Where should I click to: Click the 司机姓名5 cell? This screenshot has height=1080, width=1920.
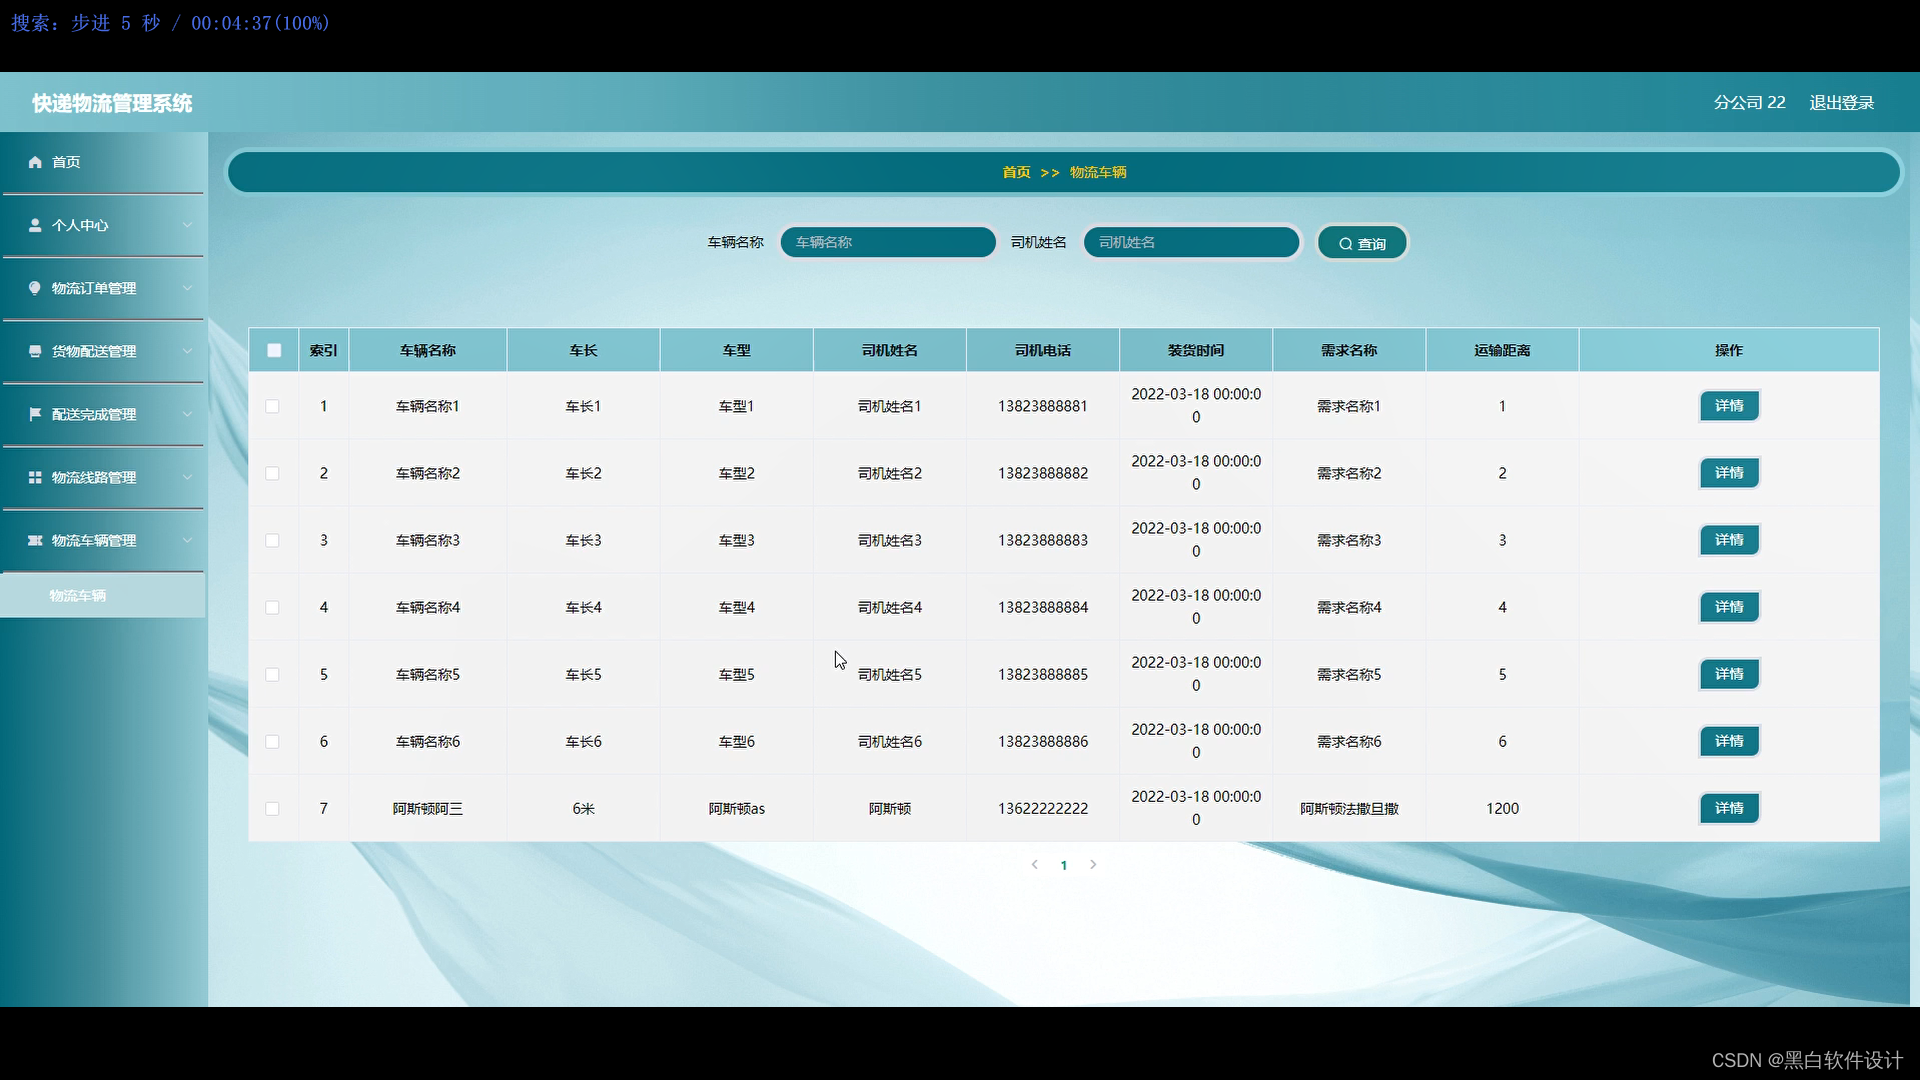(x=890, y=674)
